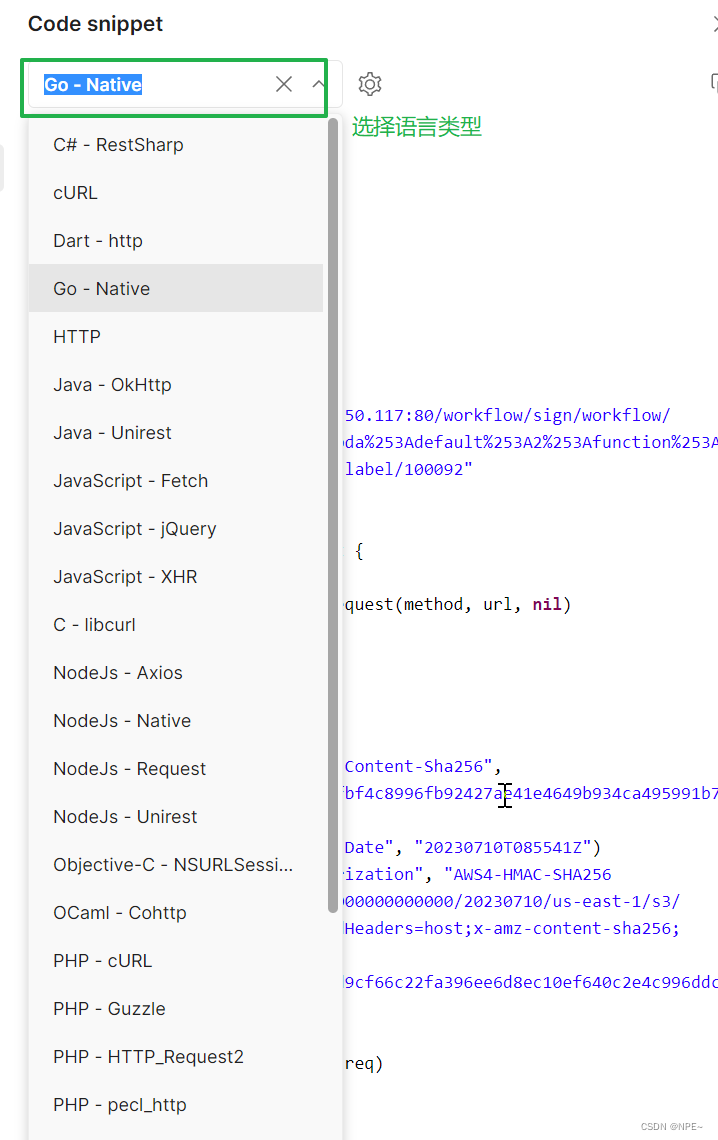Click the nil keyword in the code
This screenshot has width=718, height=1140.
click(546, 605)
